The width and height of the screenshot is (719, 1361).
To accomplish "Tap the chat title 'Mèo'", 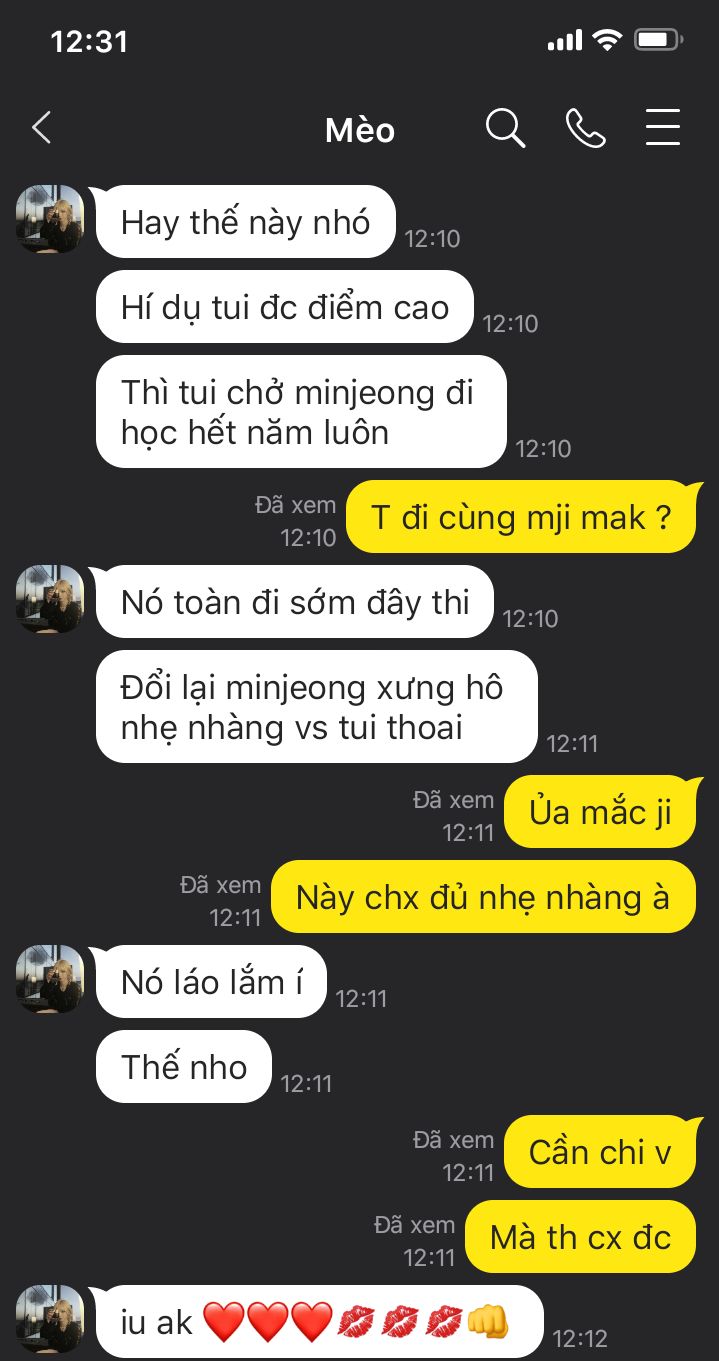I will 360,130.
